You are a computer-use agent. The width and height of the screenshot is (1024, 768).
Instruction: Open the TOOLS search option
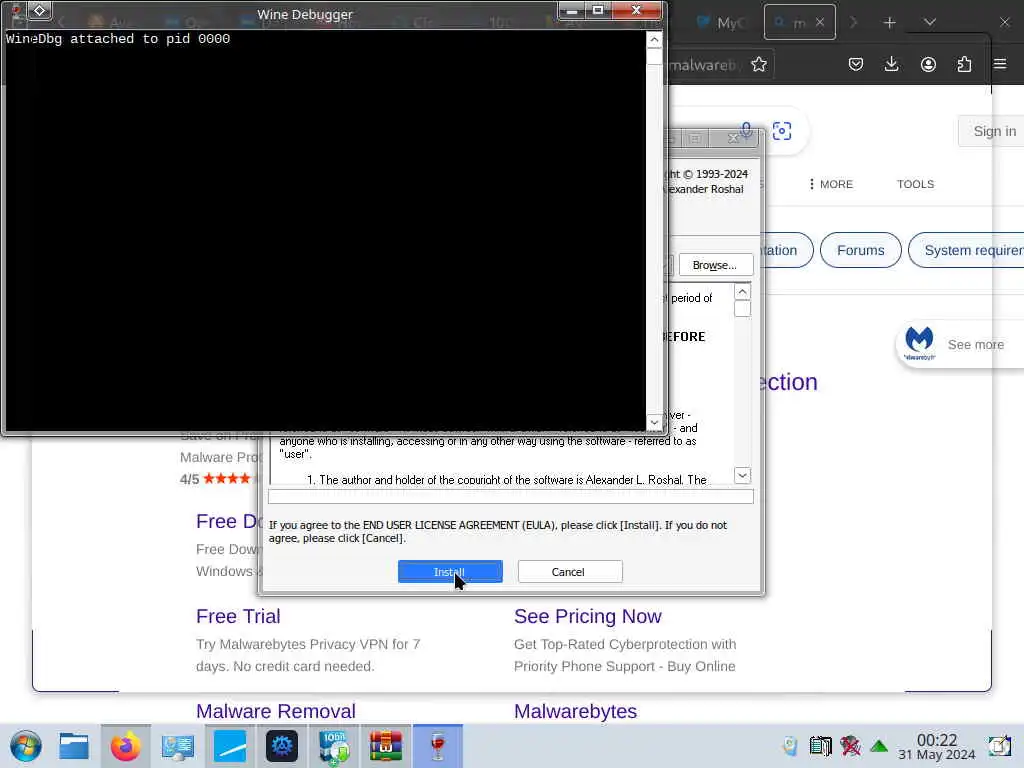pyautogui.click(x=915, y=184)
